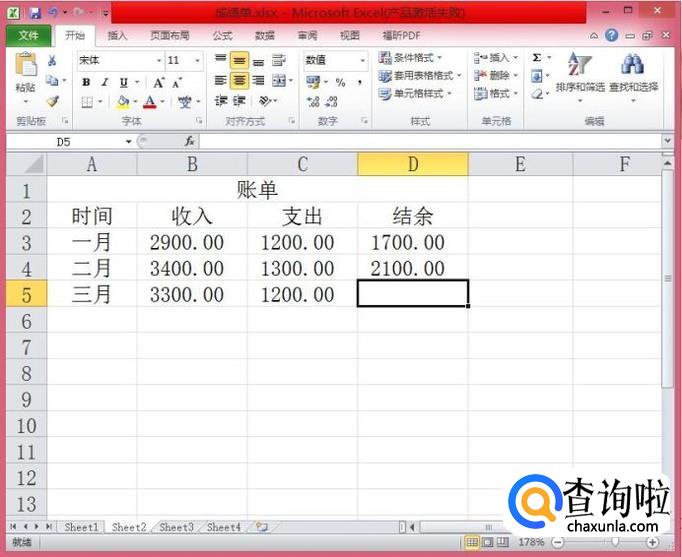Click the AutoSum sigma icon

[537, 58]
